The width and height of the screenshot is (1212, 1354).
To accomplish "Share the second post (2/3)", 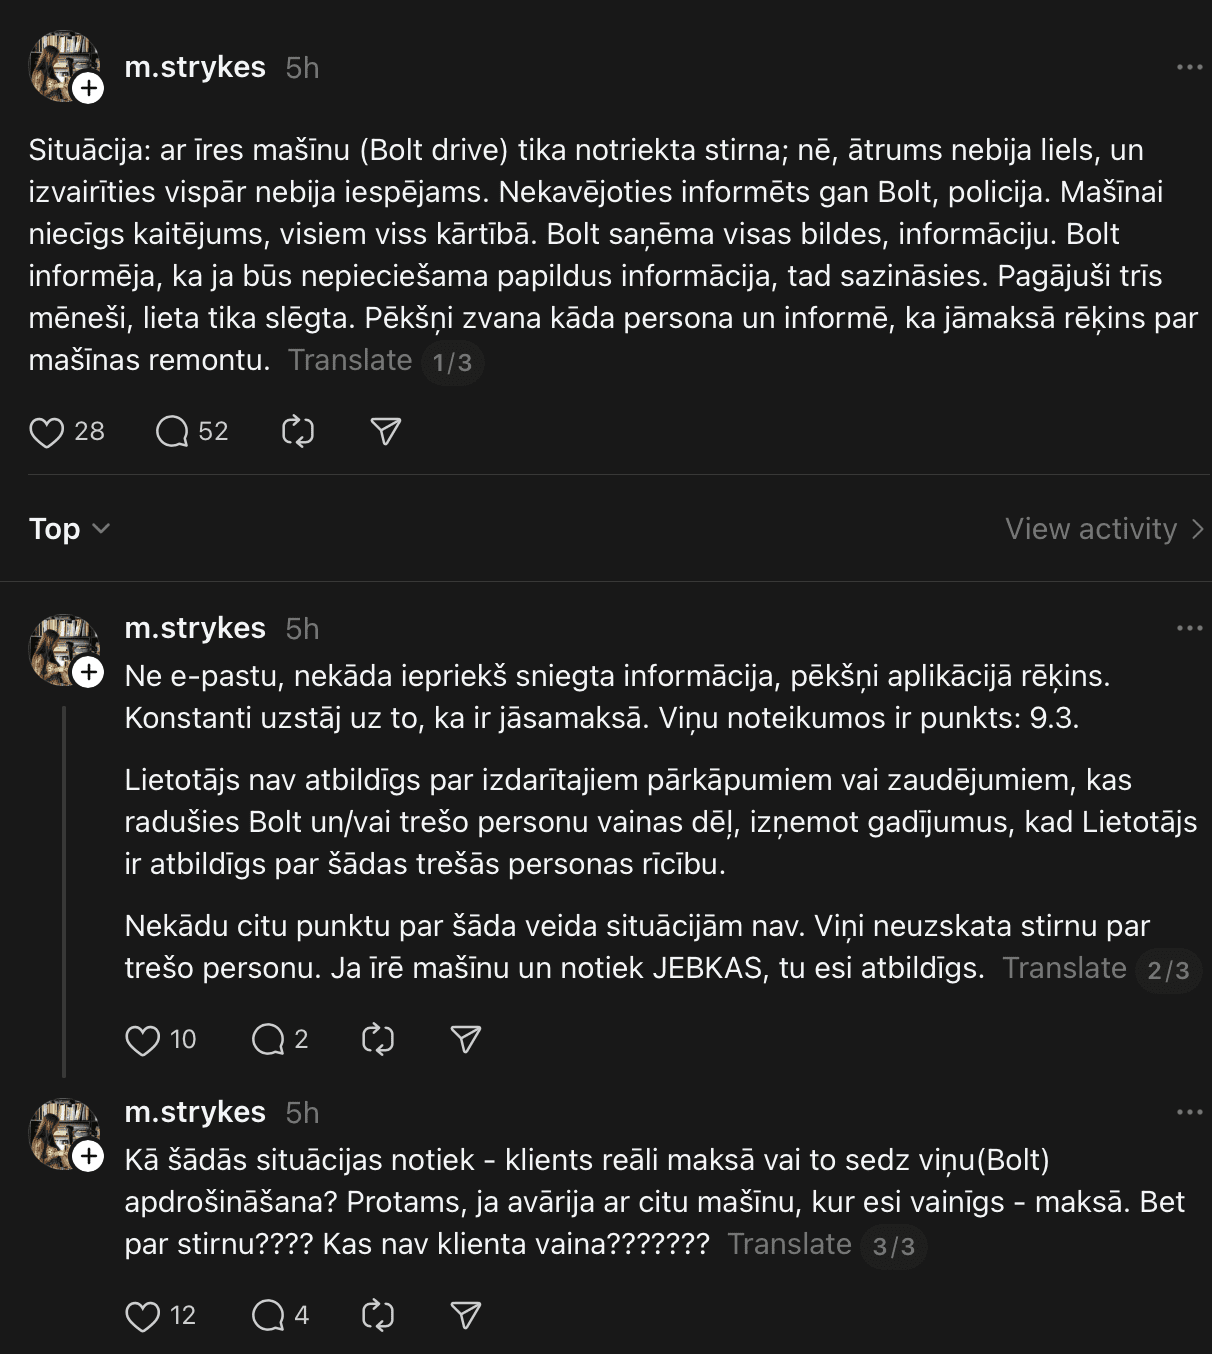I will [465, 1040].
